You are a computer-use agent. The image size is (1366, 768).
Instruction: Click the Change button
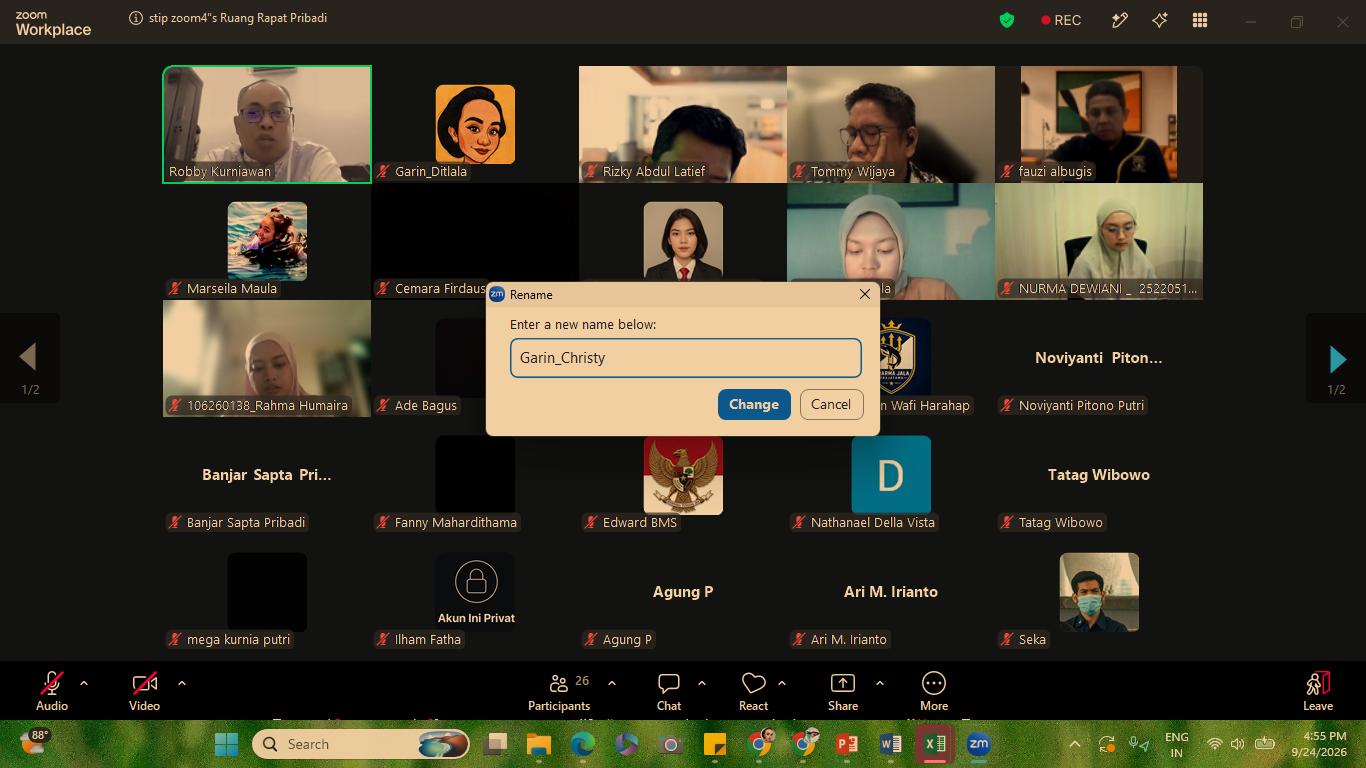[x=754, y=404]
